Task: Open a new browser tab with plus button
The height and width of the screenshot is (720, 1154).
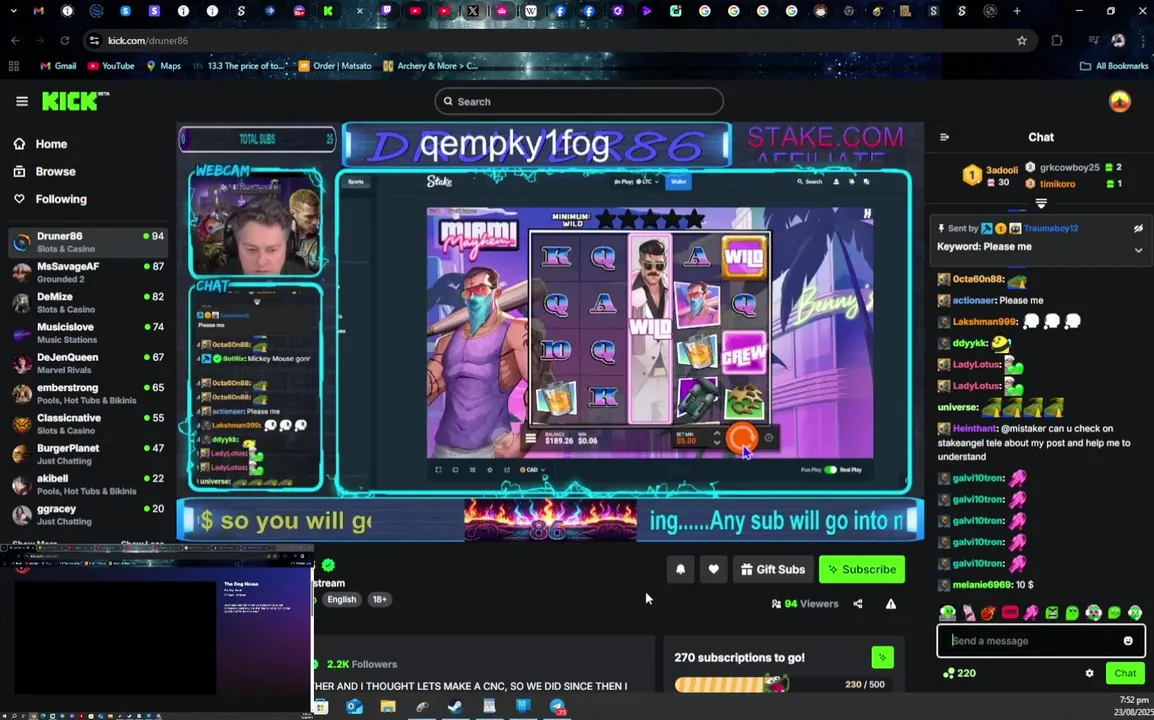Action: 1017,11
